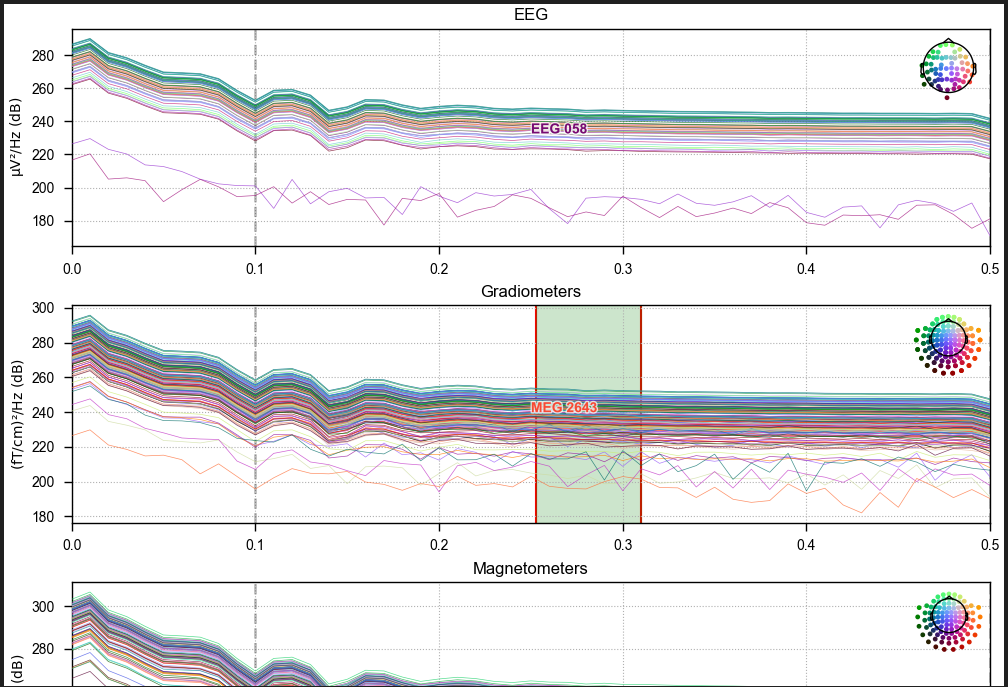Click the Magnetometers plot title
1008x687 pixels.
tap(530, 568)
